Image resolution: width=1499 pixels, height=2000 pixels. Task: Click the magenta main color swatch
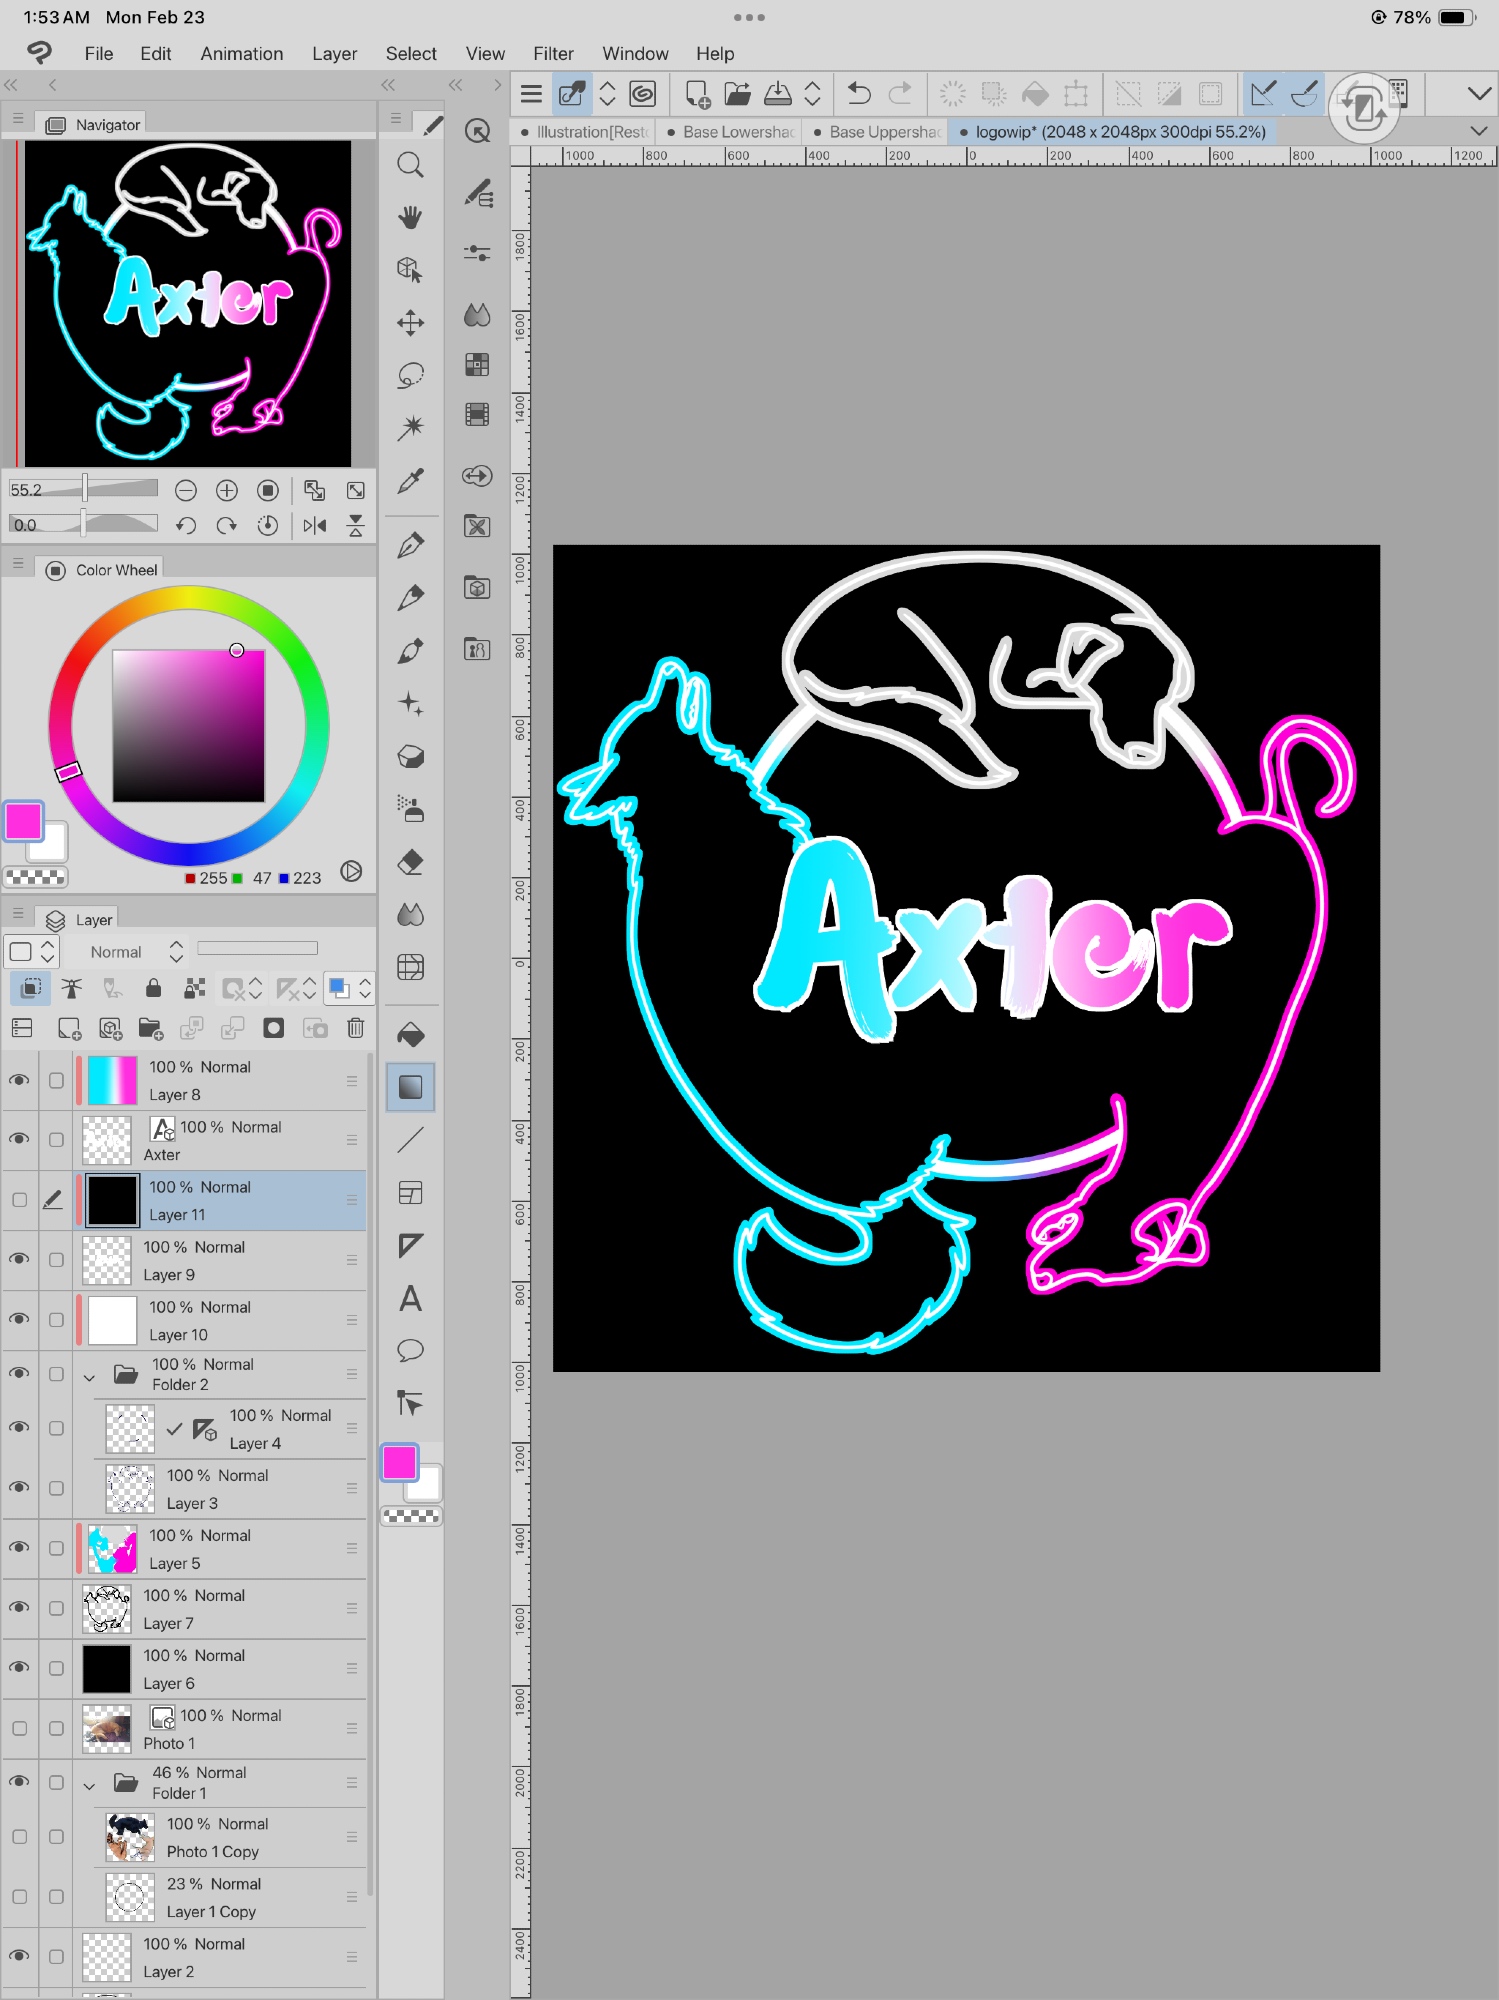24,822
